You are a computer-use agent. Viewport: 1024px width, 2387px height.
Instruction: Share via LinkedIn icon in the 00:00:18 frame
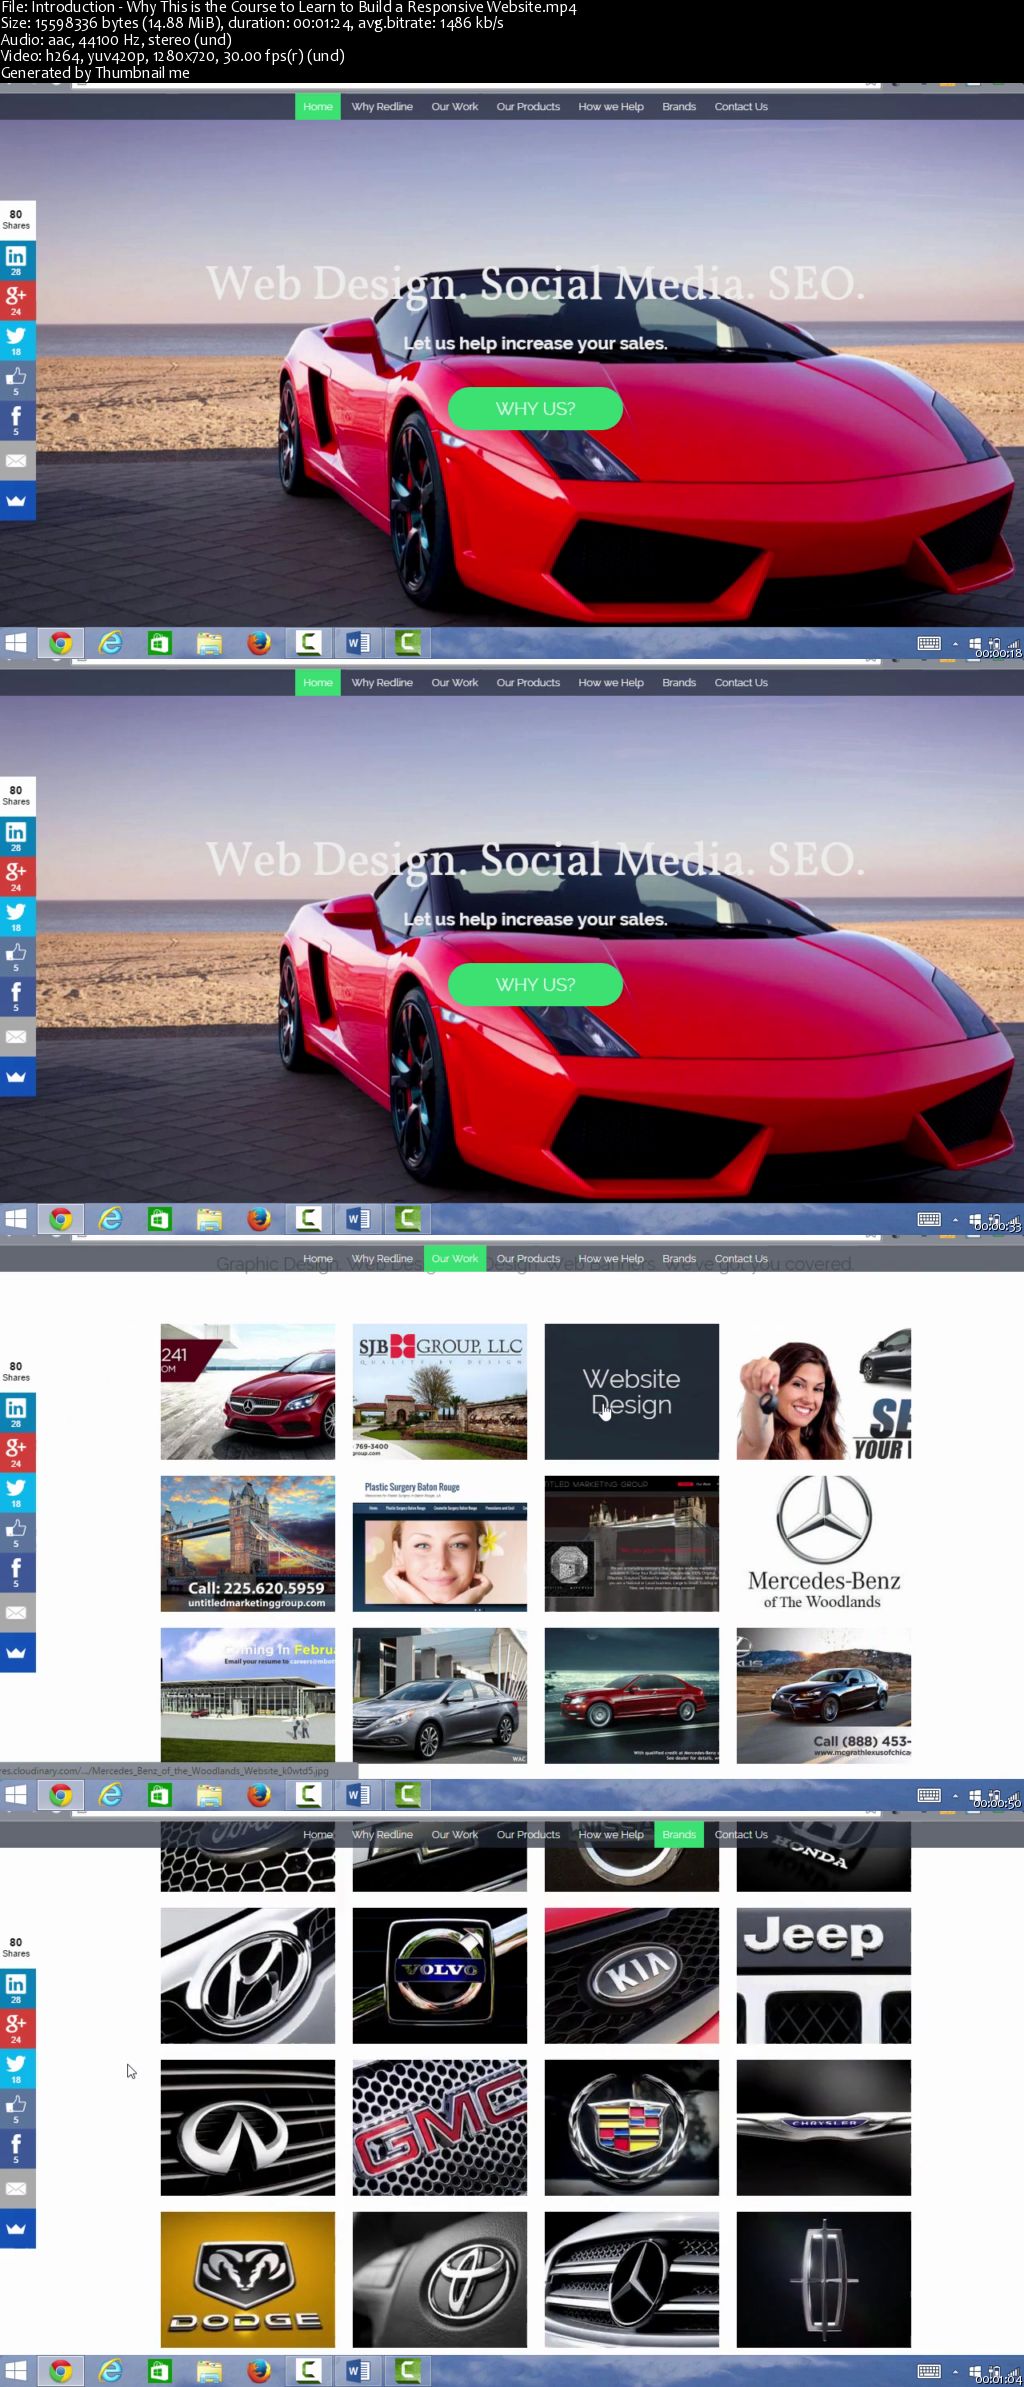[x=17, y=260]
